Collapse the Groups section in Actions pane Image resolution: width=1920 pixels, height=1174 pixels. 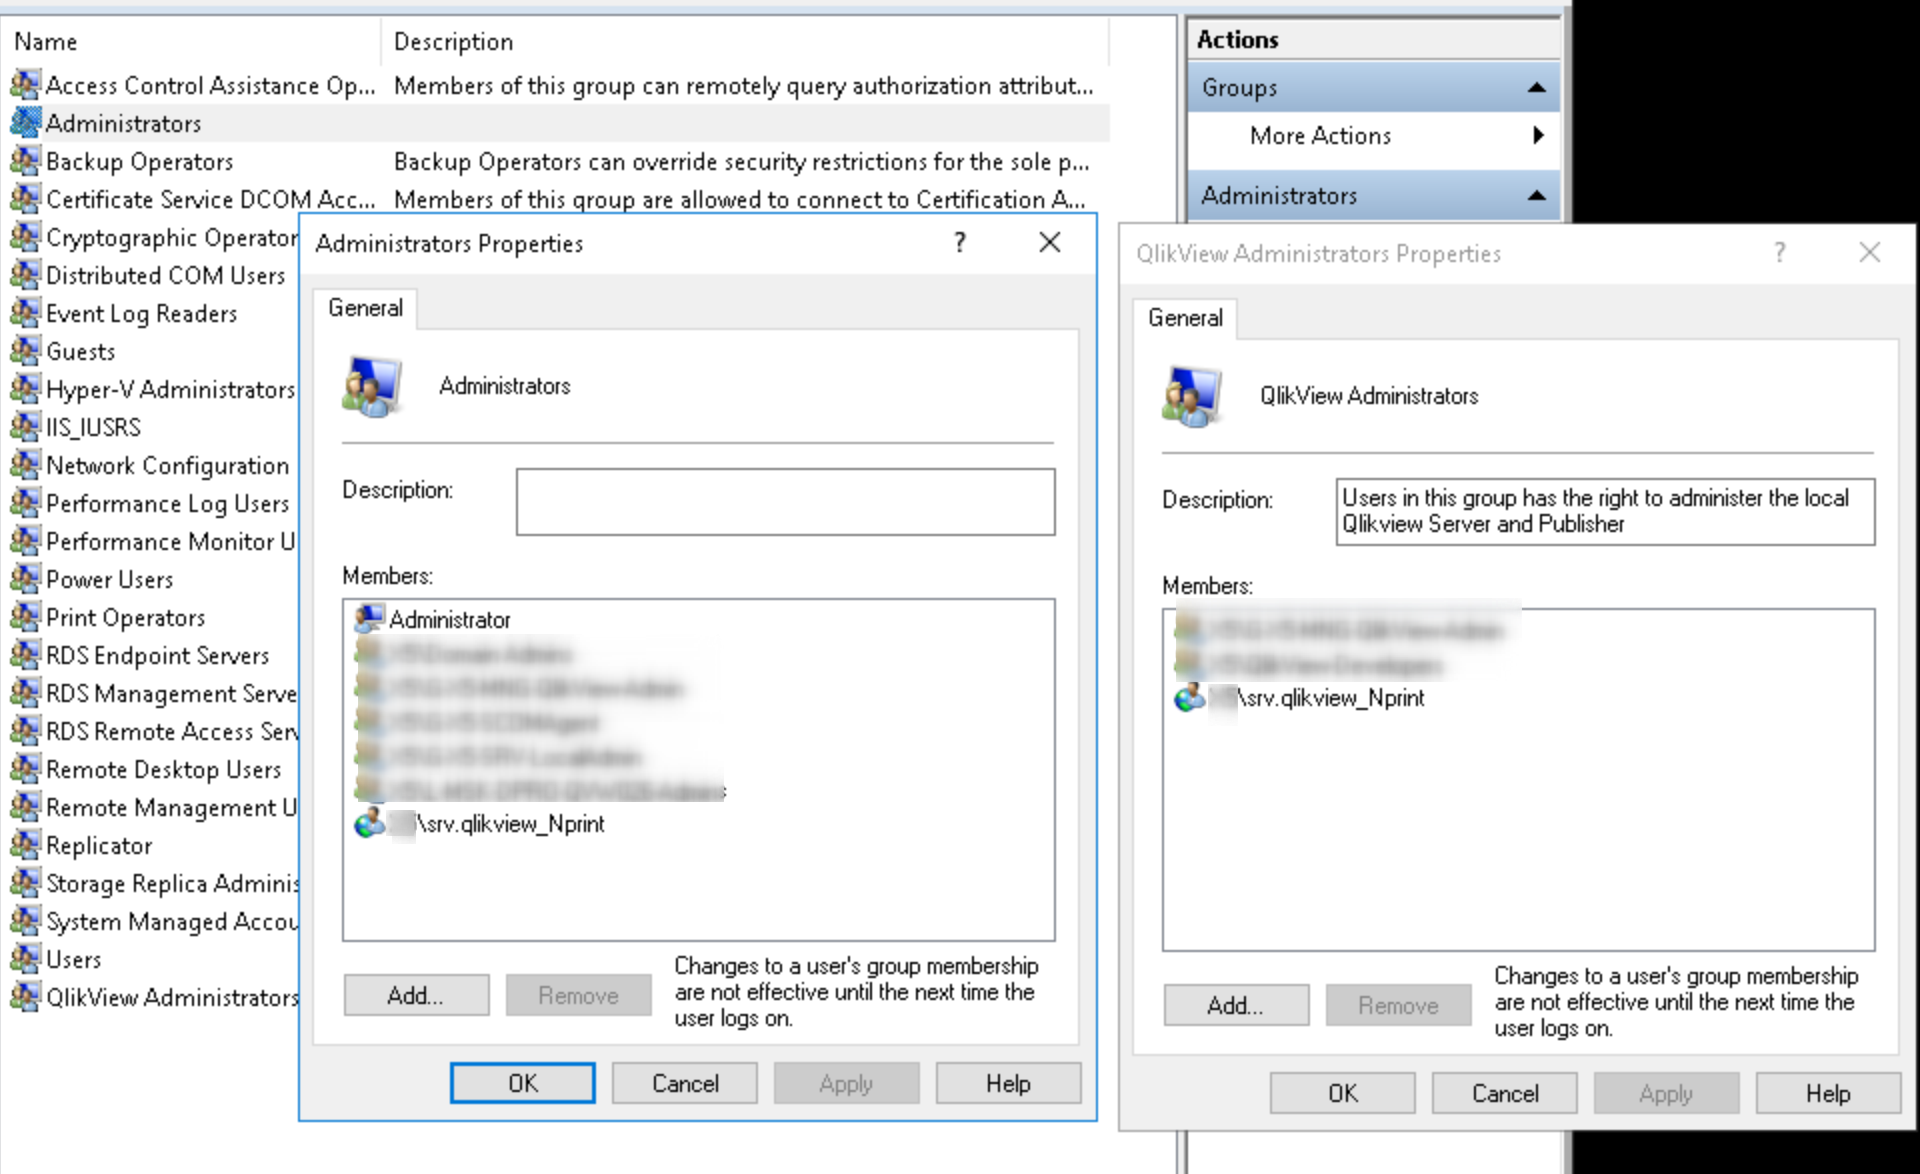(1537, 88)
